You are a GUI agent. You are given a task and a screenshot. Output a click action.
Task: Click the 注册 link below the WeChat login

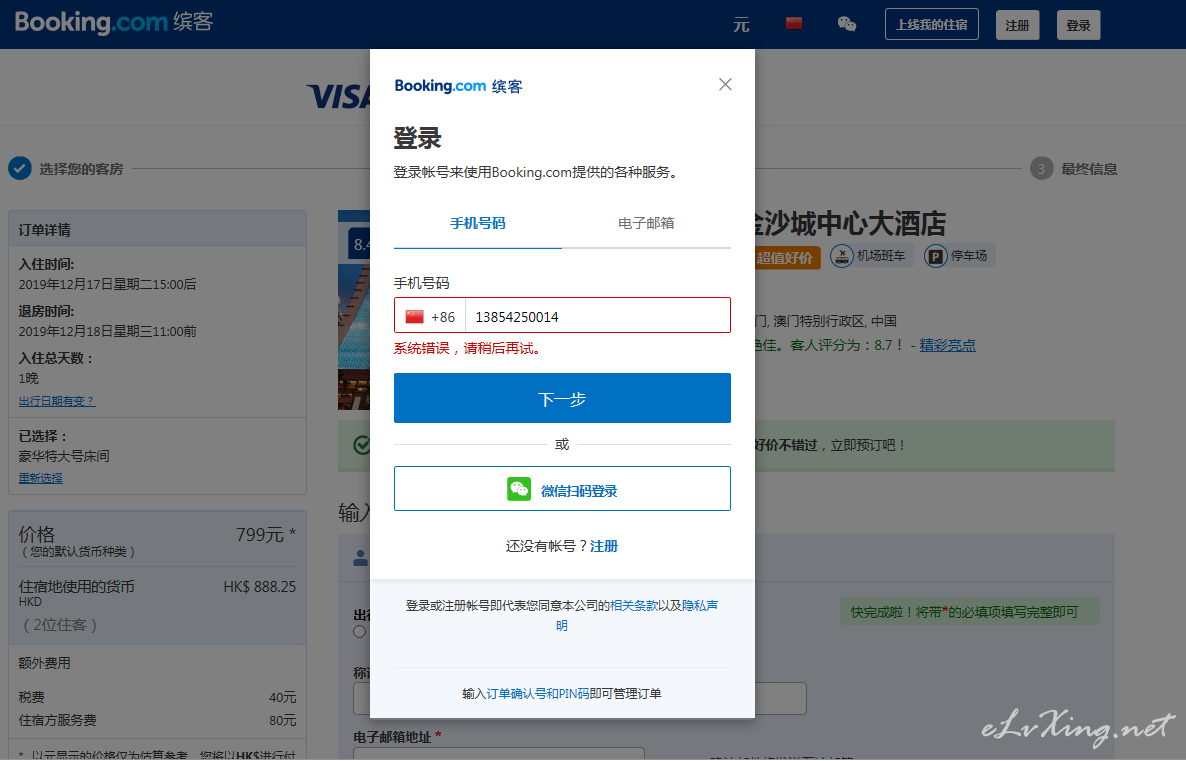tap(604, 546)
